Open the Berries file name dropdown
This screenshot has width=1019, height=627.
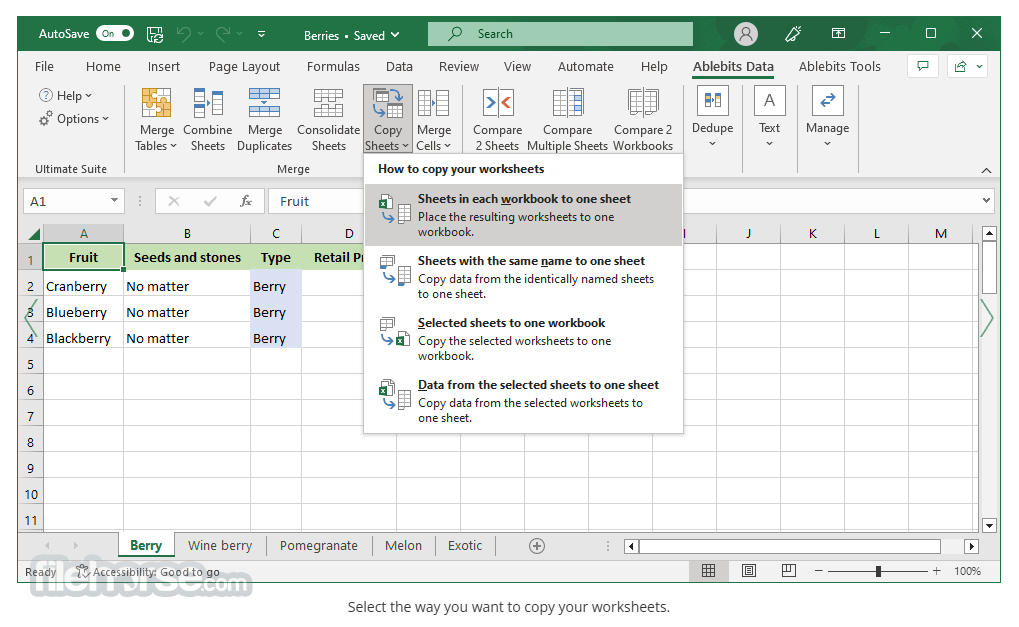(352, 35)
